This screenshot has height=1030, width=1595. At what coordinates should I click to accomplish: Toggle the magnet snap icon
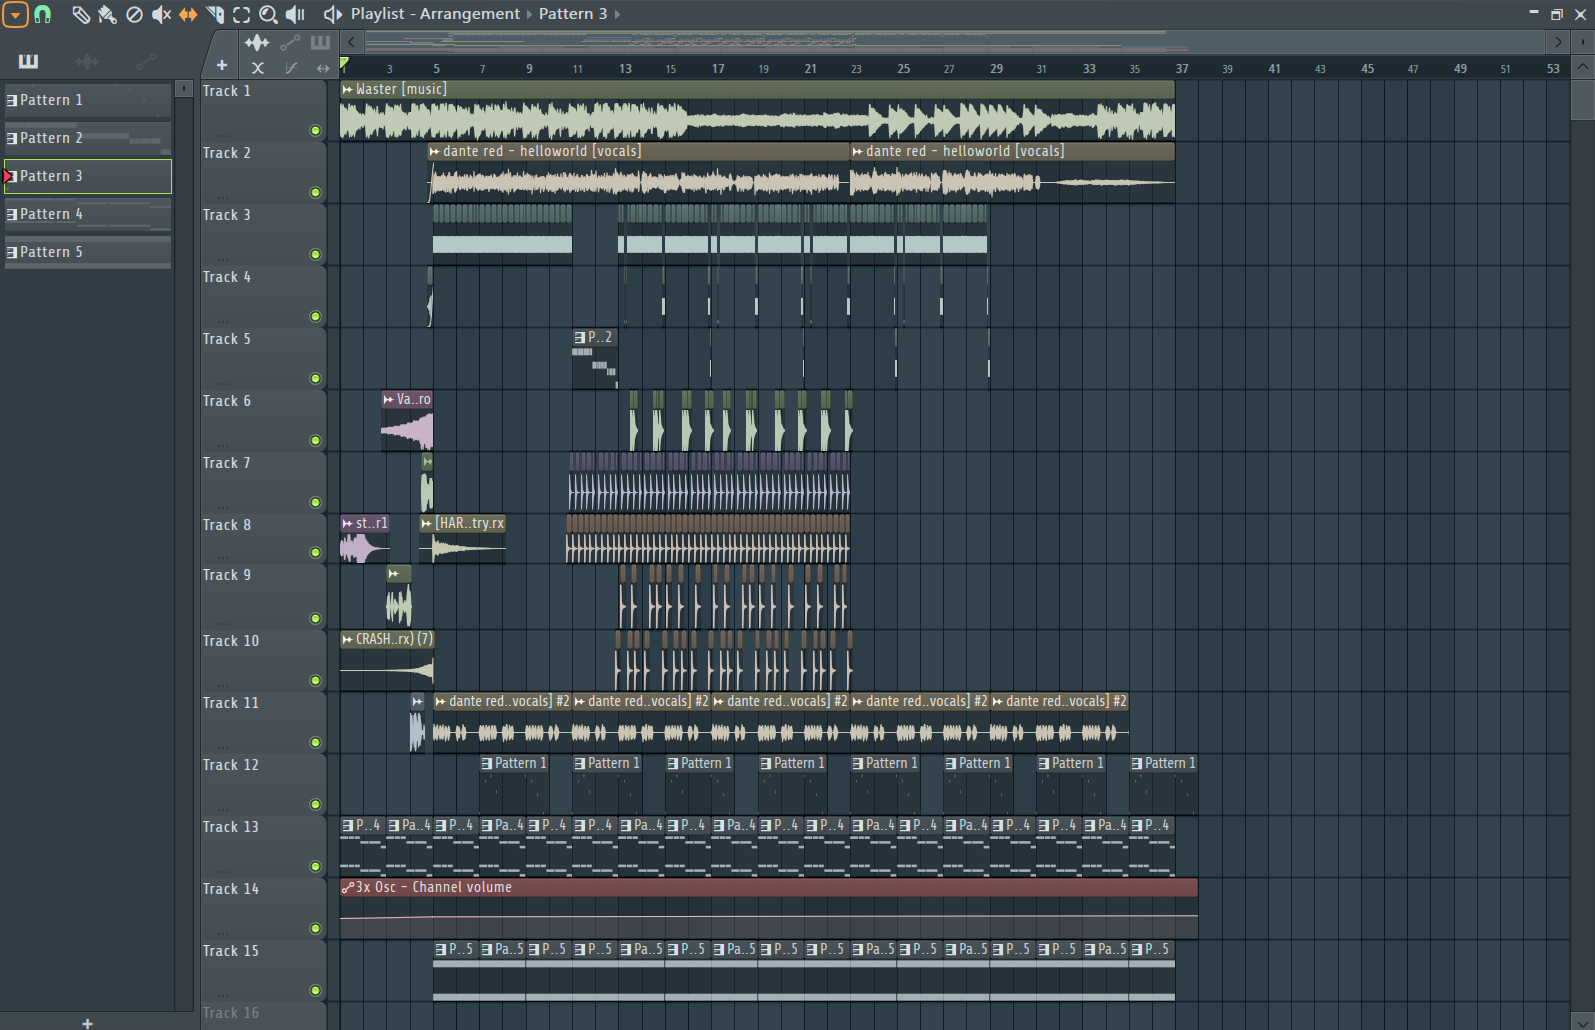pos(43,14)
